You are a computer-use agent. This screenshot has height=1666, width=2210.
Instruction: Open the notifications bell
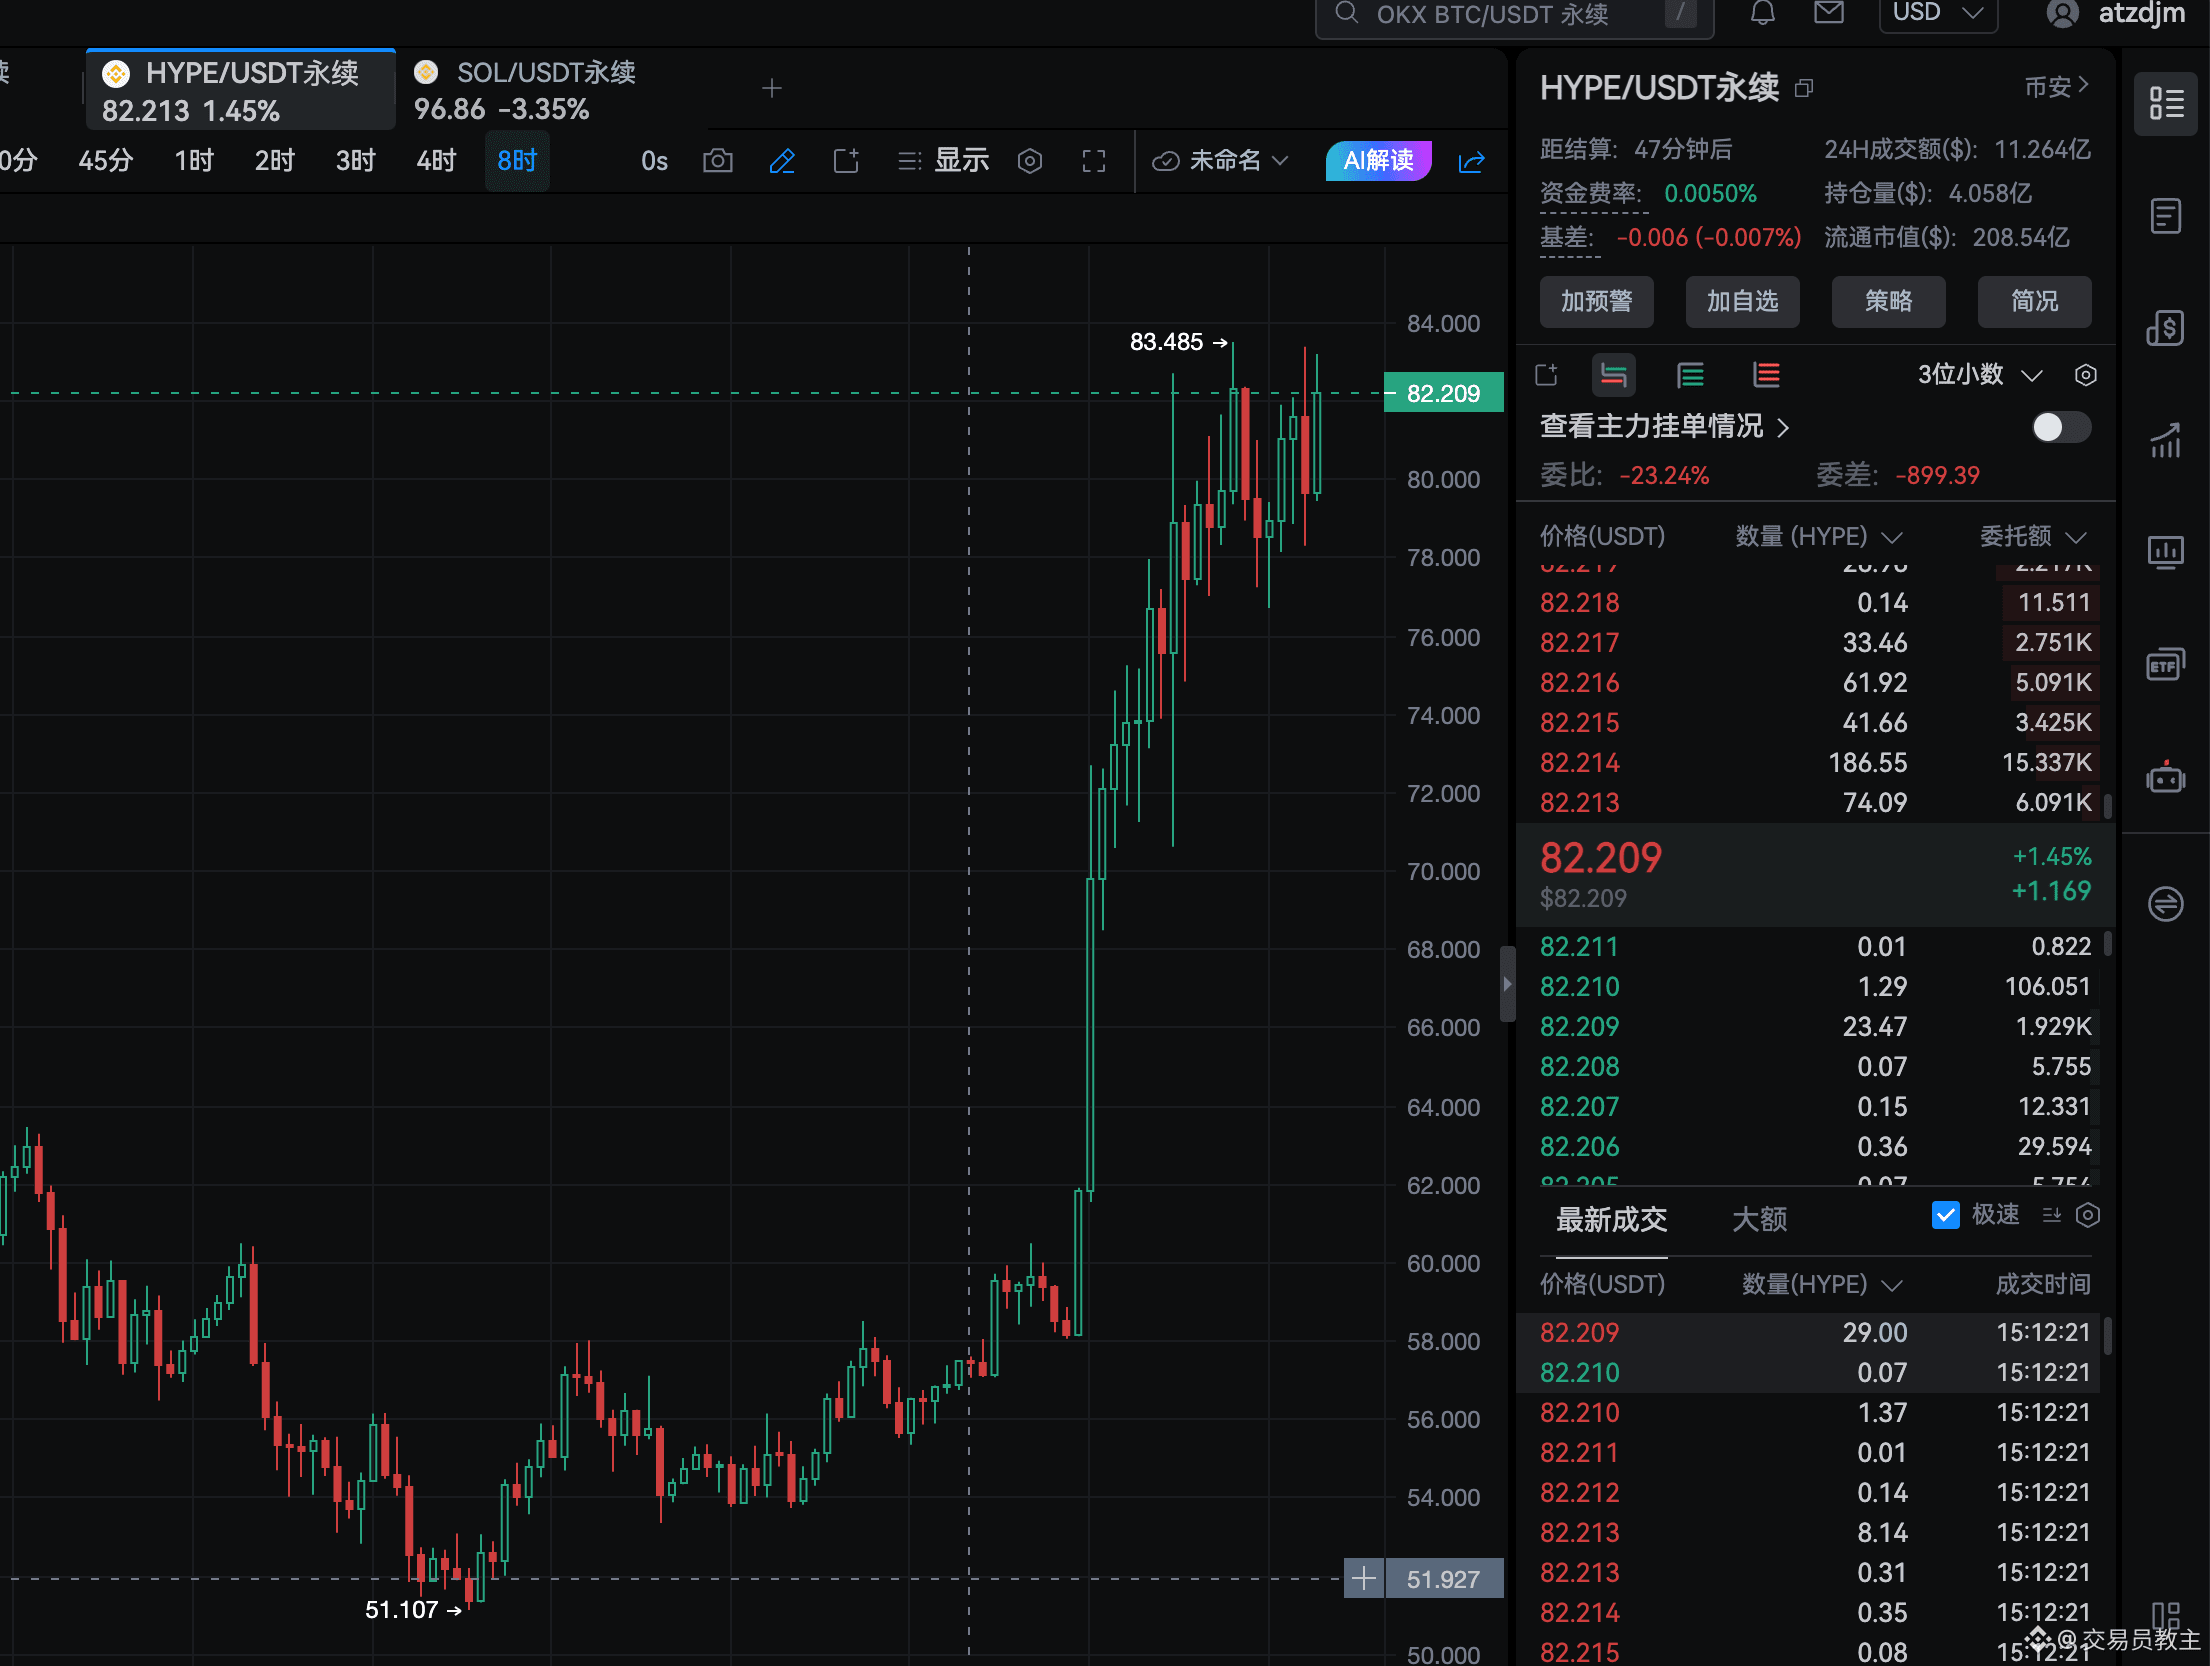click(x=1763, y=13)
